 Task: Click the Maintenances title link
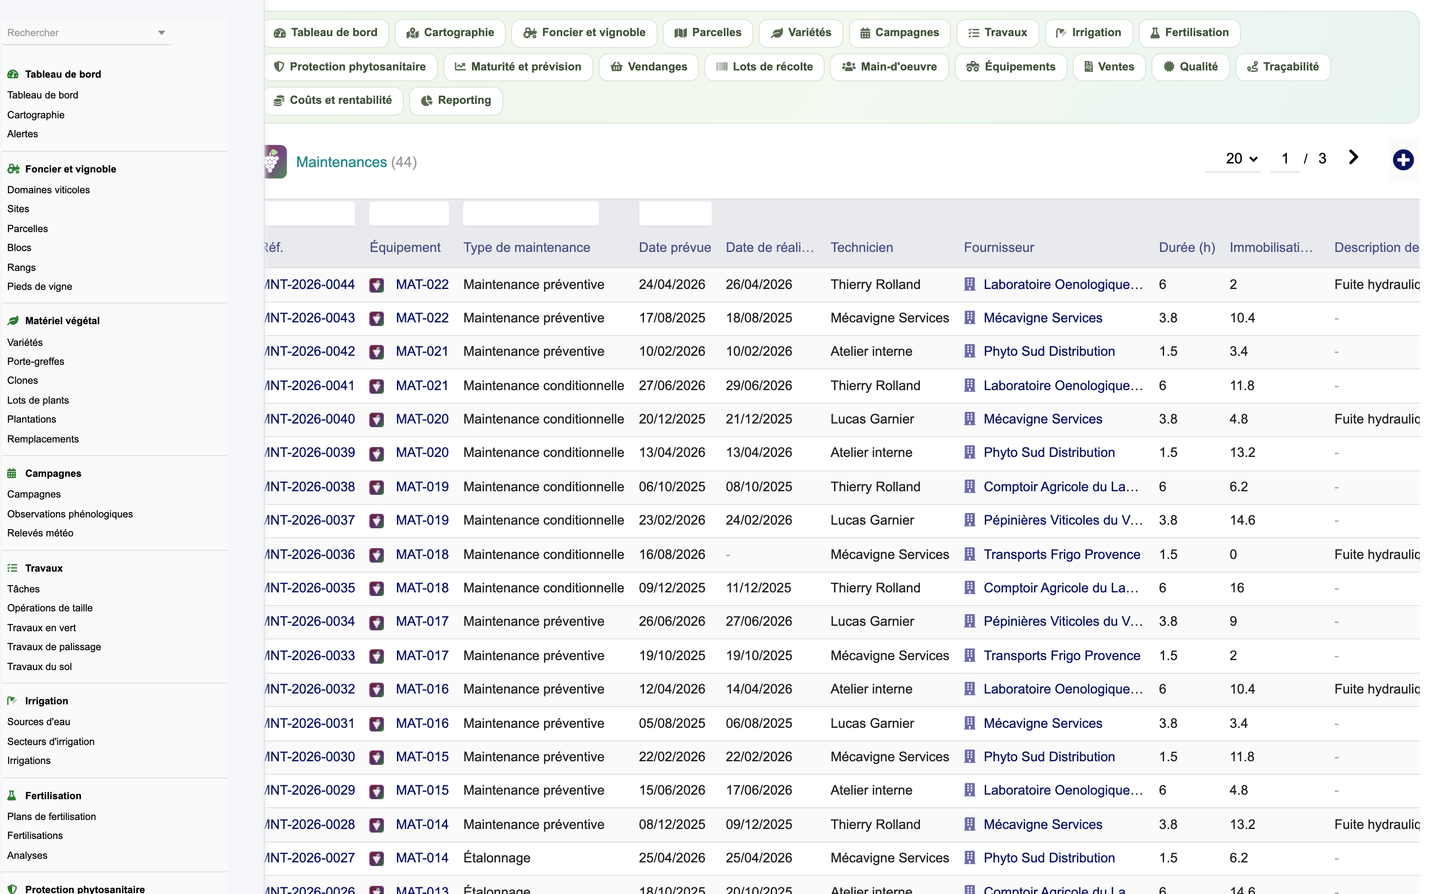coord(341,162)
